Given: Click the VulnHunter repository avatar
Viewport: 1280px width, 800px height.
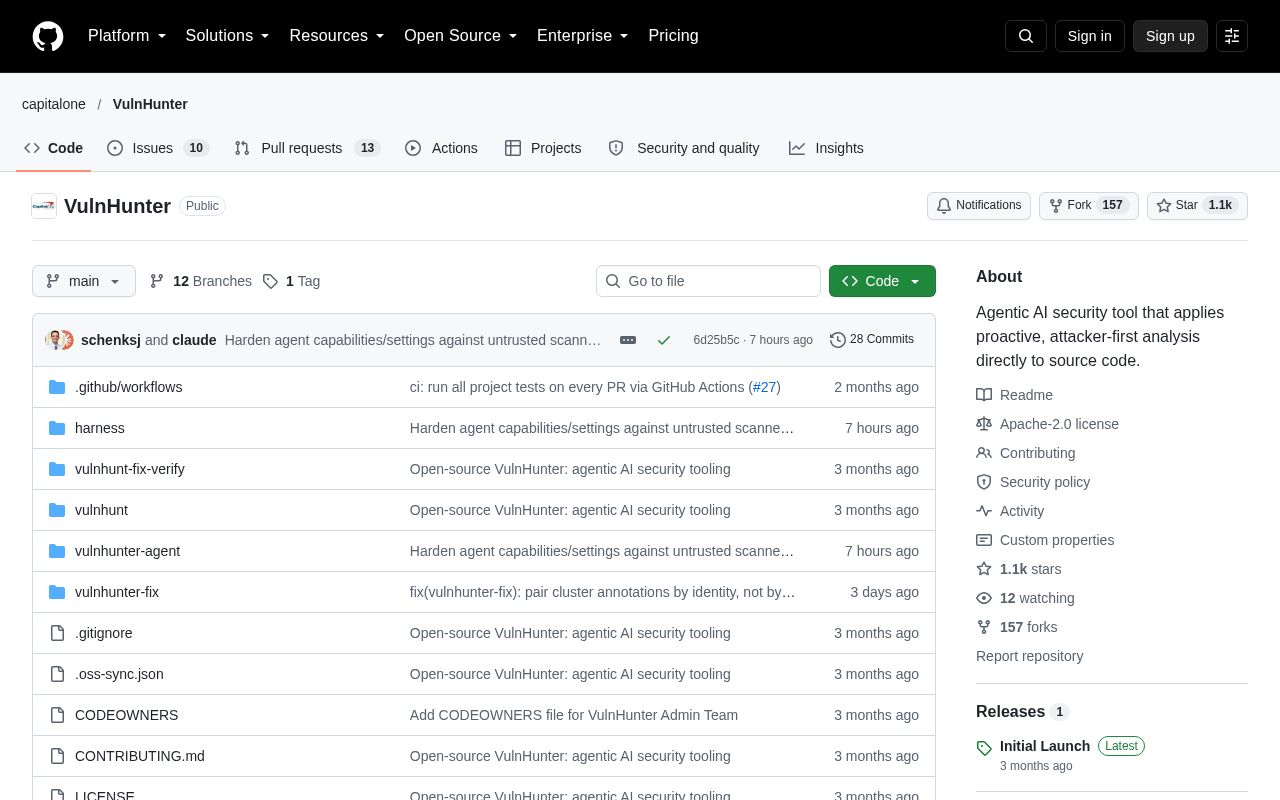Looking at the screenshot, I should 44,206.
